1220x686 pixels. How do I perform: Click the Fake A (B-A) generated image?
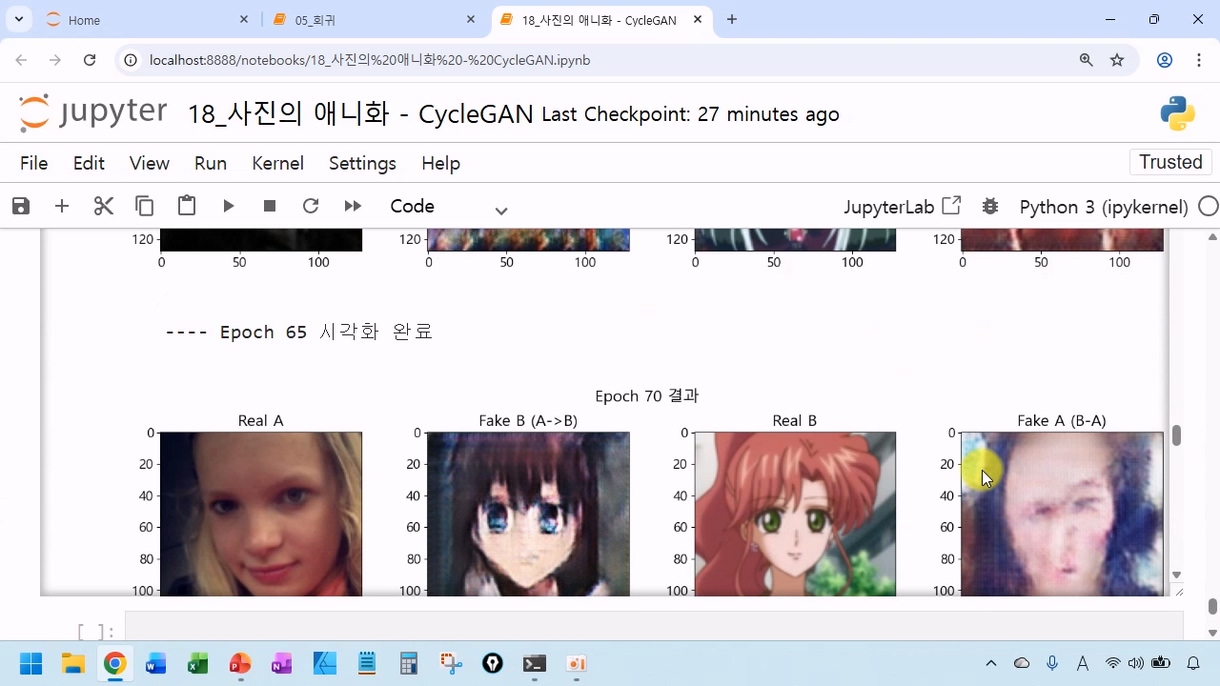point(1062,514)
